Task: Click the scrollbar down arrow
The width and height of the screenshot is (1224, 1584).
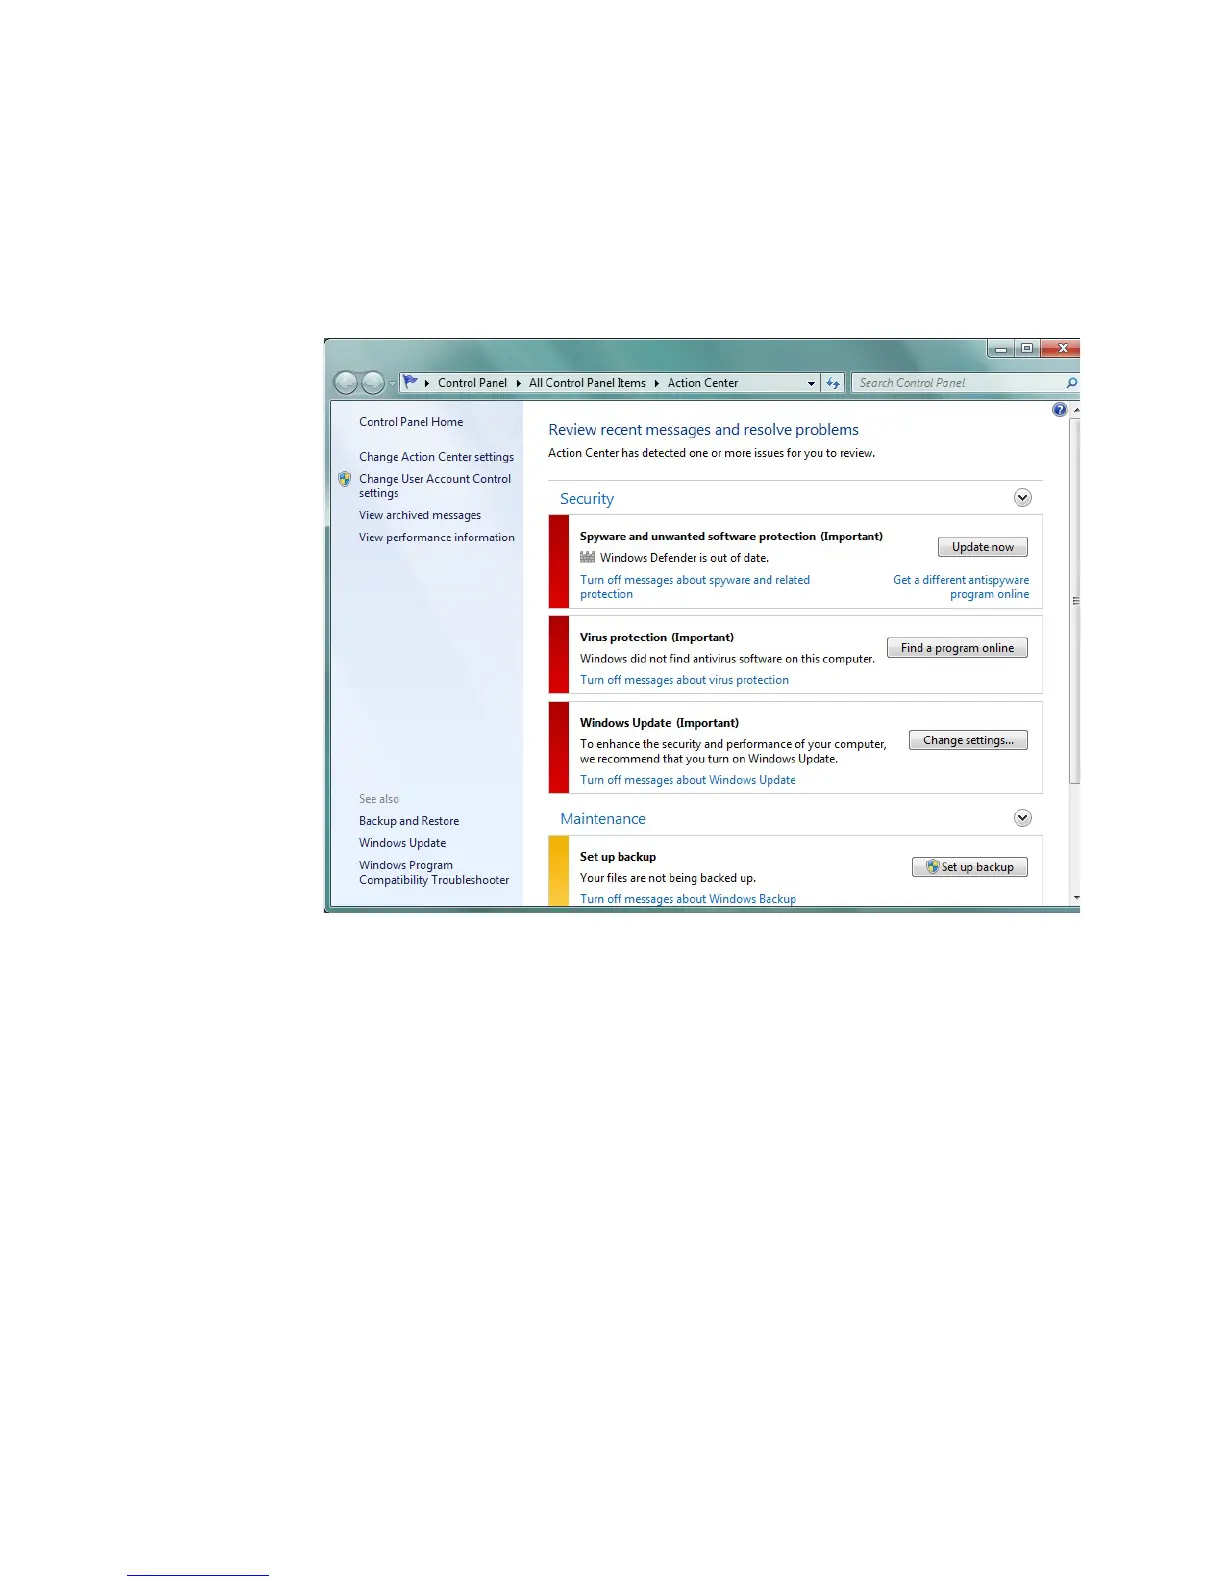Action: coord(1075,898)
